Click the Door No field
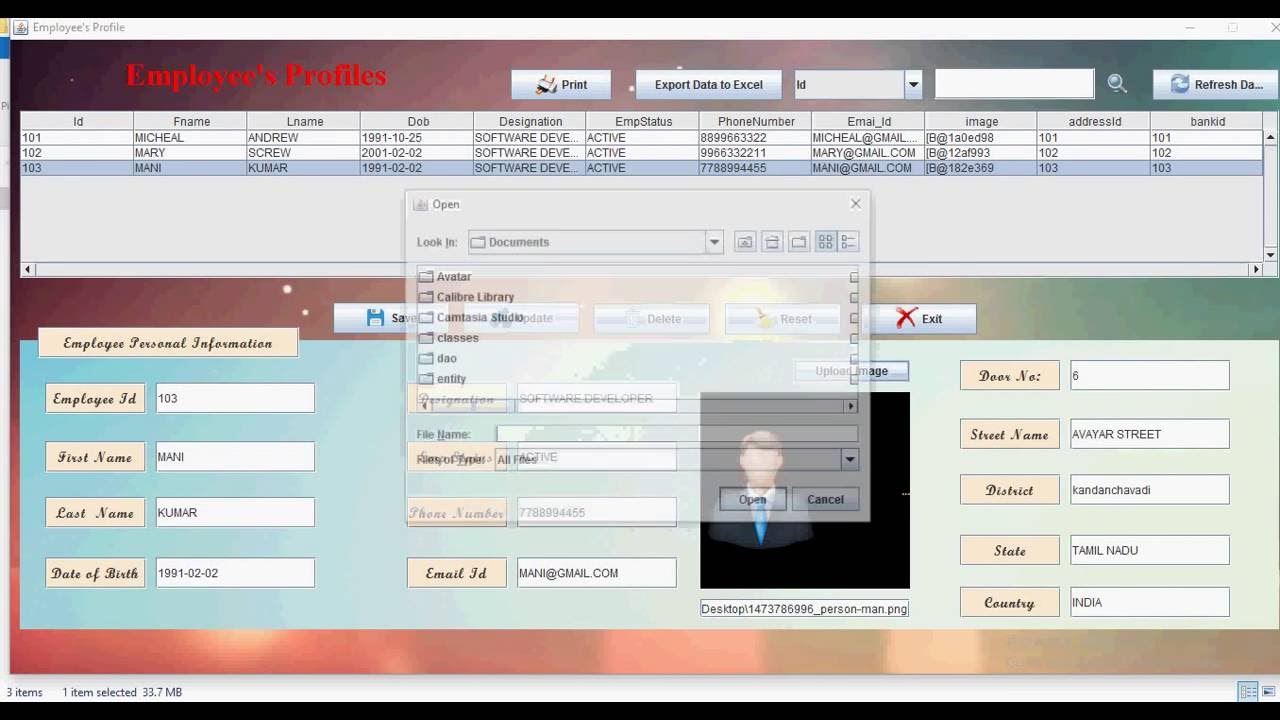The width and height of the screenshot is (1280, 720). (1150, 376)
